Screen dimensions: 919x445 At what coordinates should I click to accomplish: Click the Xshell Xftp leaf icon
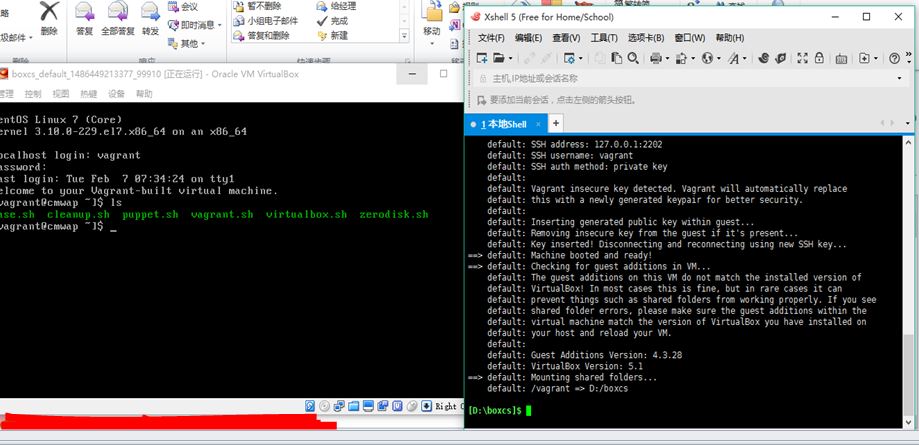(x=780, y=58)
